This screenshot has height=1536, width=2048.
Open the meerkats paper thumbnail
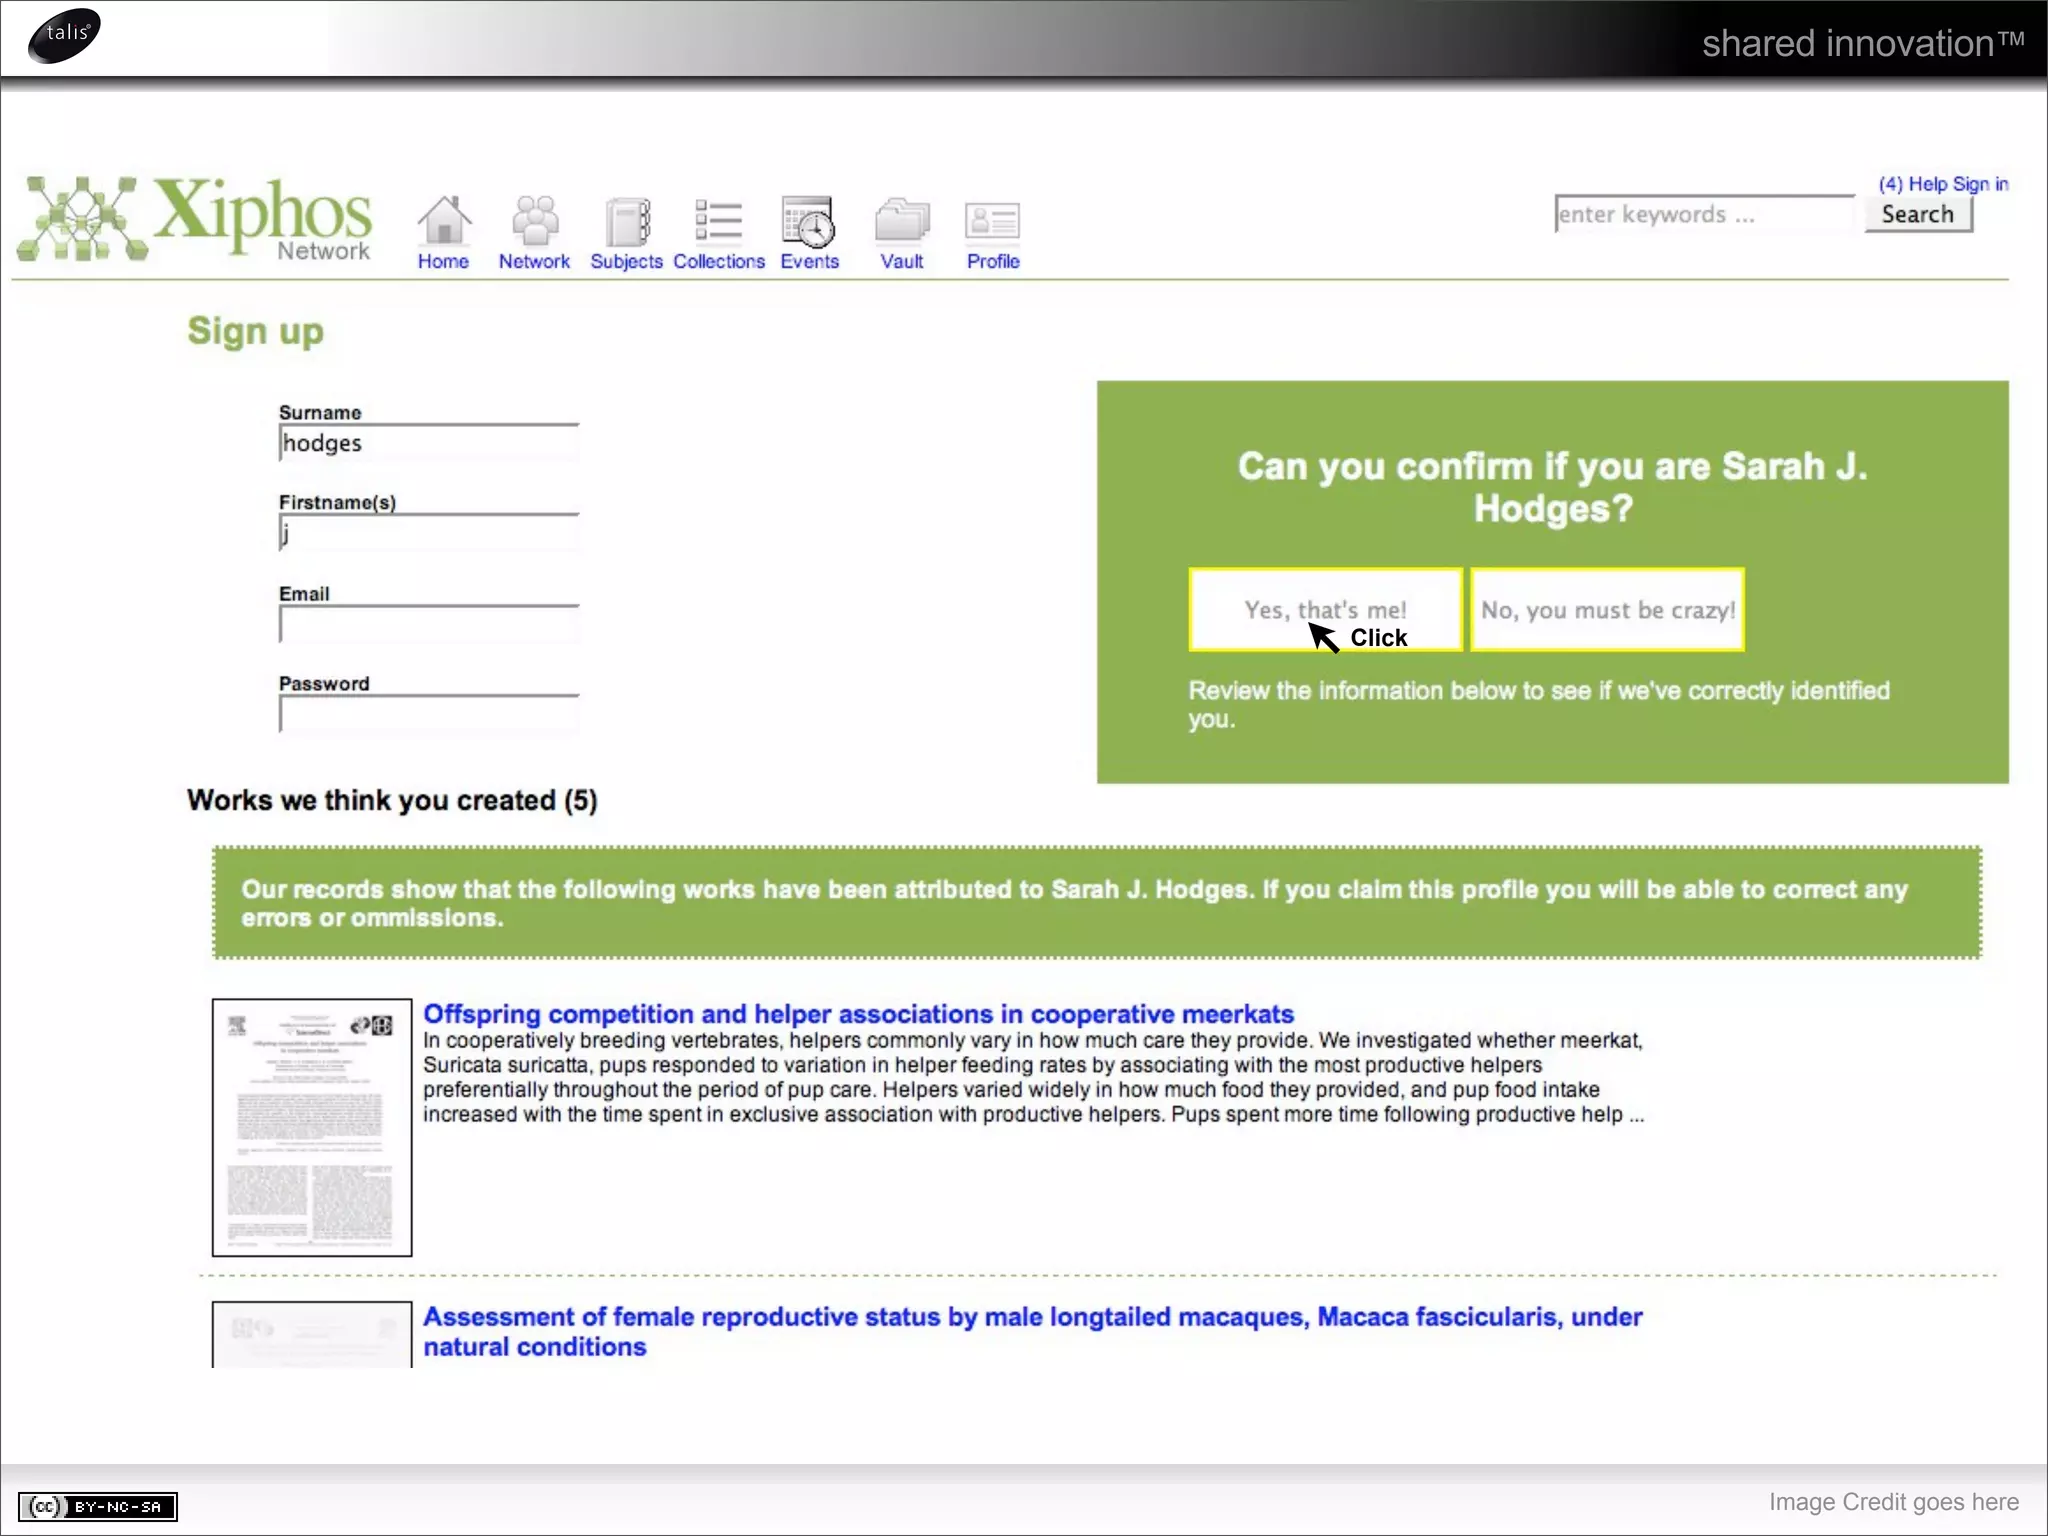312,1127
